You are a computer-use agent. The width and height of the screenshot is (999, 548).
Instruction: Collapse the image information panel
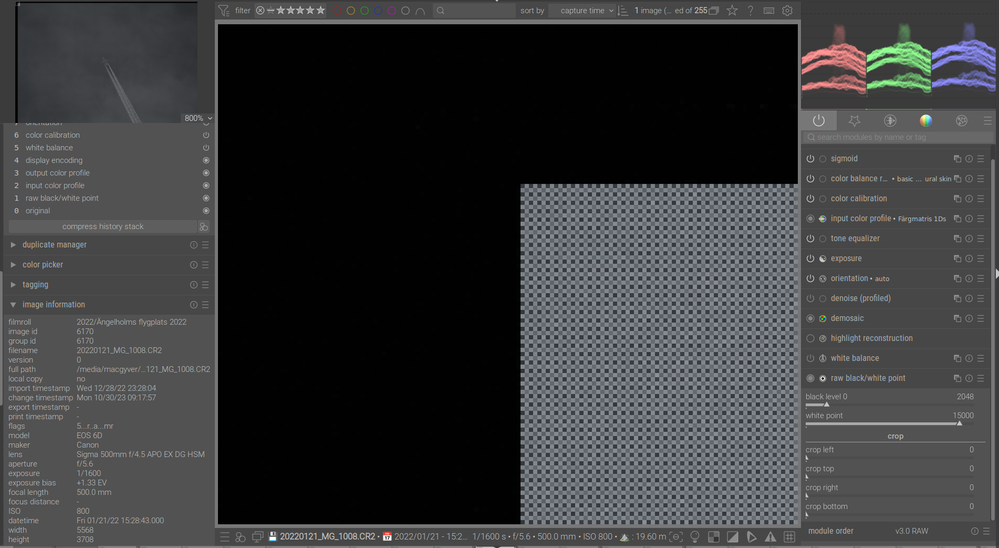click(54, 305)
